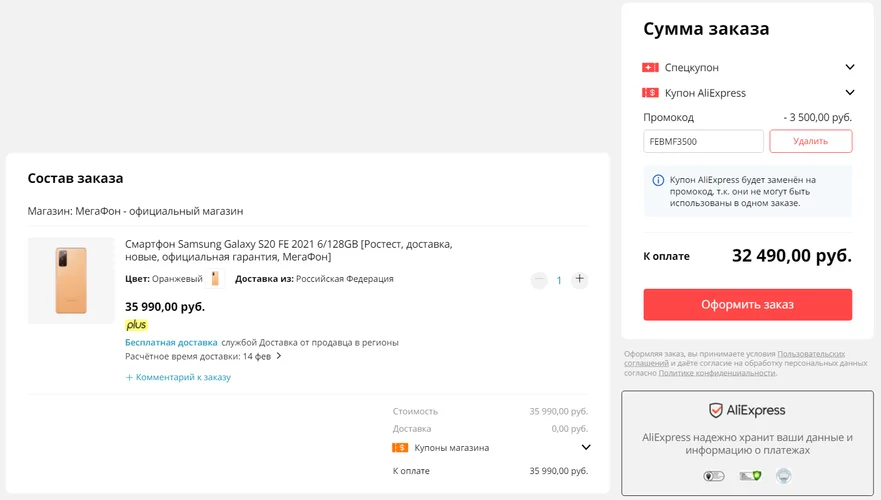Expand the Спецкупон dropdown chevron
Viewport: 881px width, 500px height.
[x=850, y=67]
